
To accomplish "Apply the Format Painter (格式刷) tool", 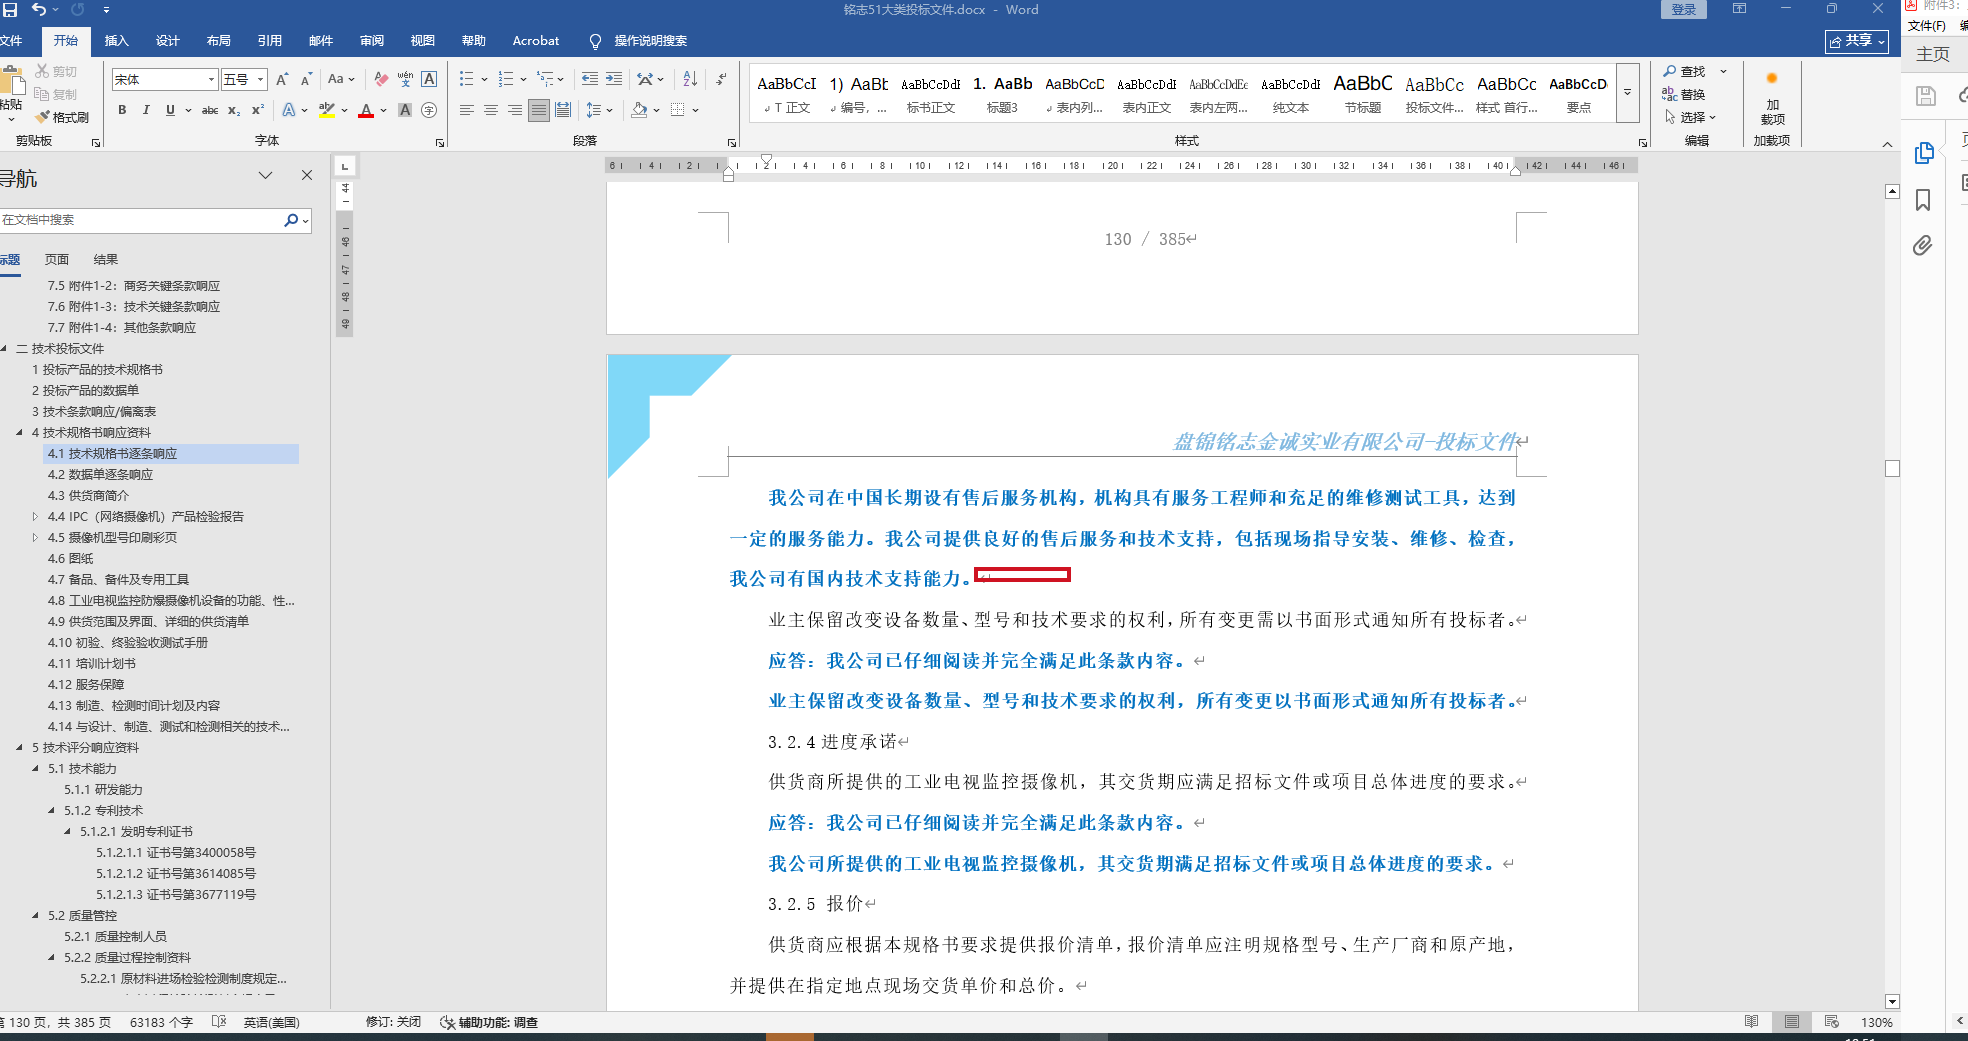I will click(x=62, y=117).
